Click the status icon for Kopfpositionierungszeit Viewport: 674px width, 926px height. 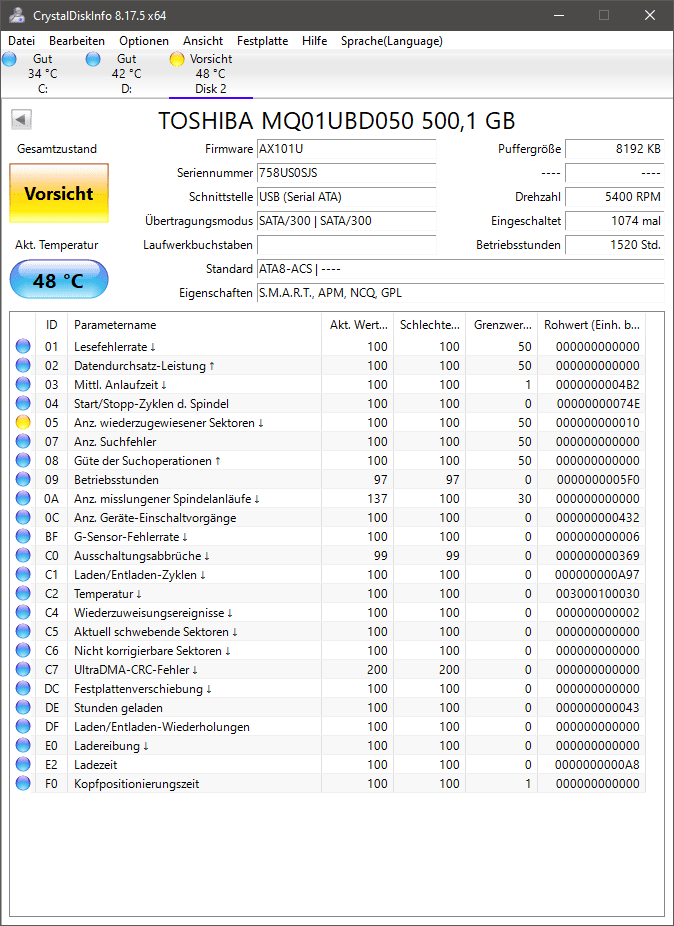(23, 784)
